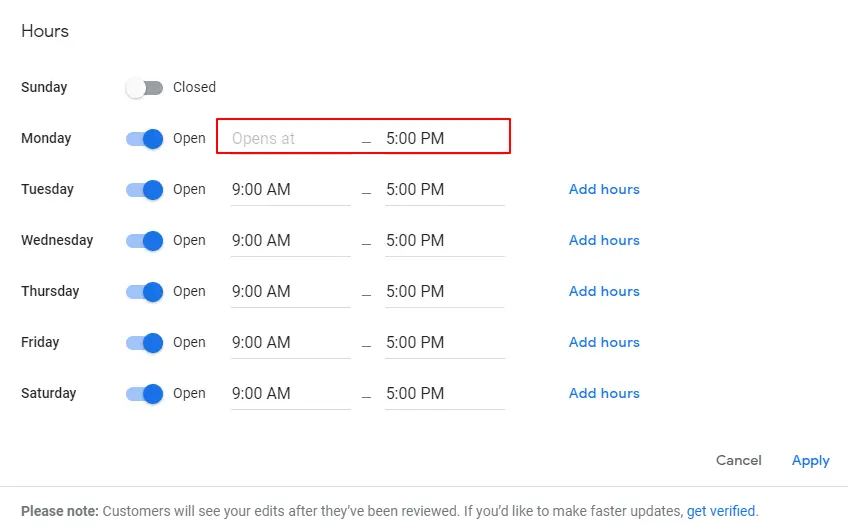Screen dimensions: 848x531
Task: Click Add hours for Thursday
Action: point(604,291)
